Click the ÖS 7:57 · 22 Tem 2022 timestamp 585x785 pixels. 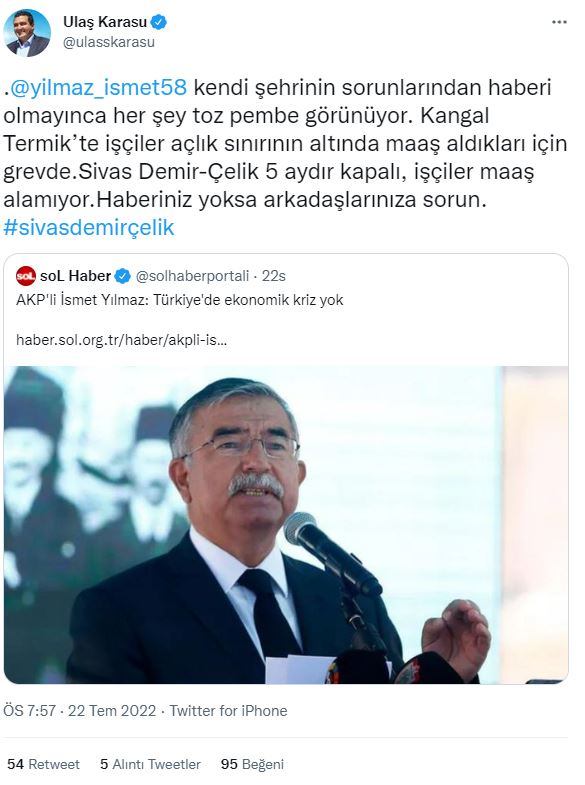(80, 711)
